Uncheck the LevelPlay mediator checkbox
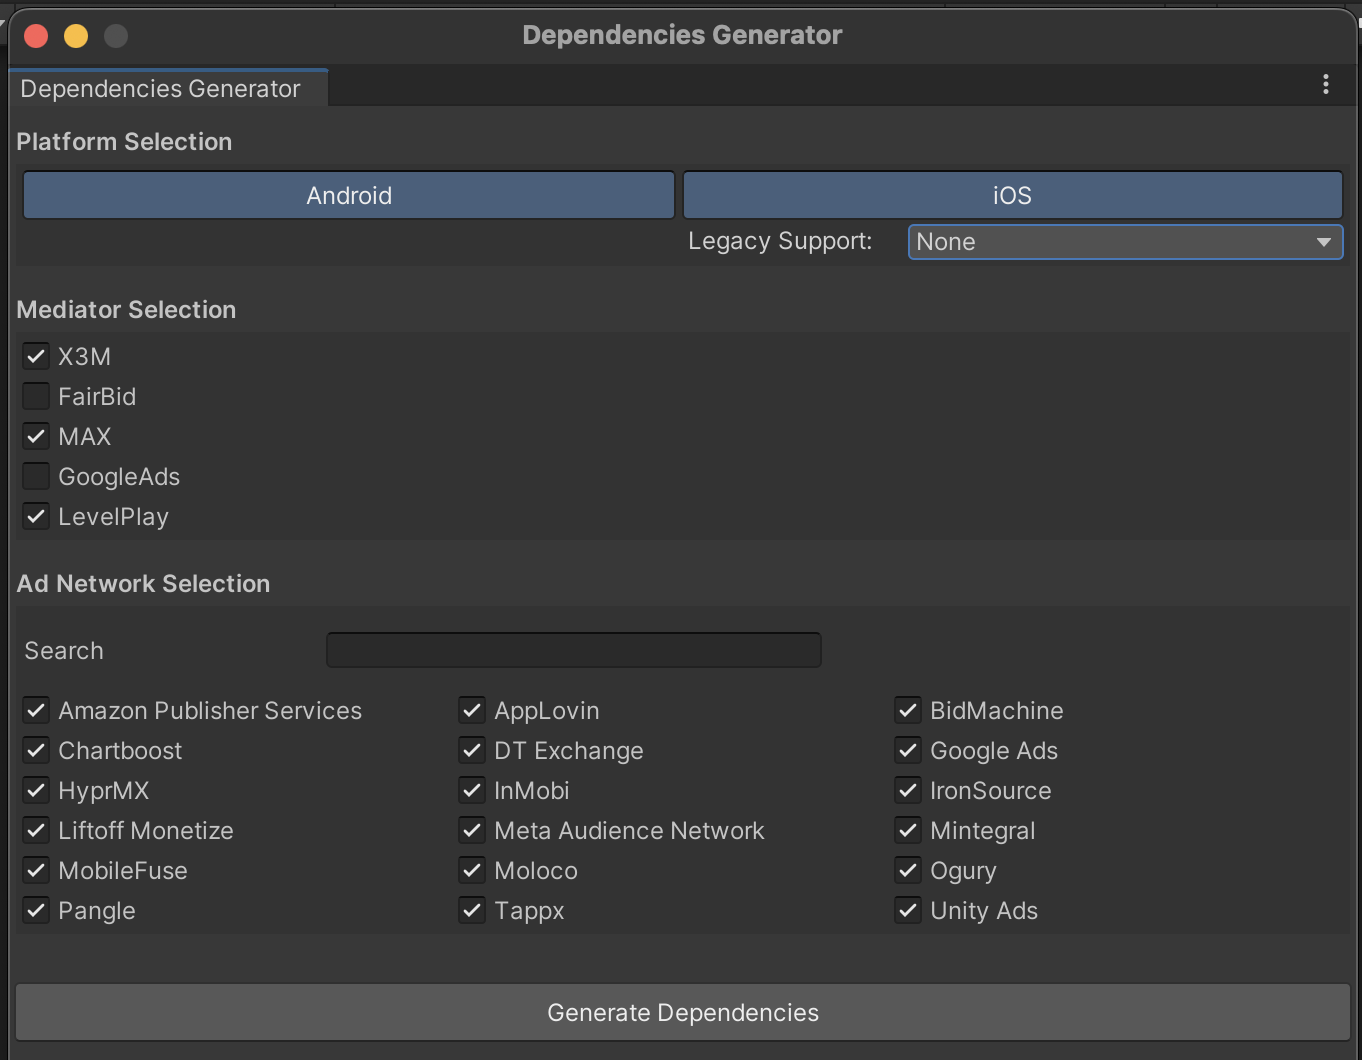 coord(36,516)
